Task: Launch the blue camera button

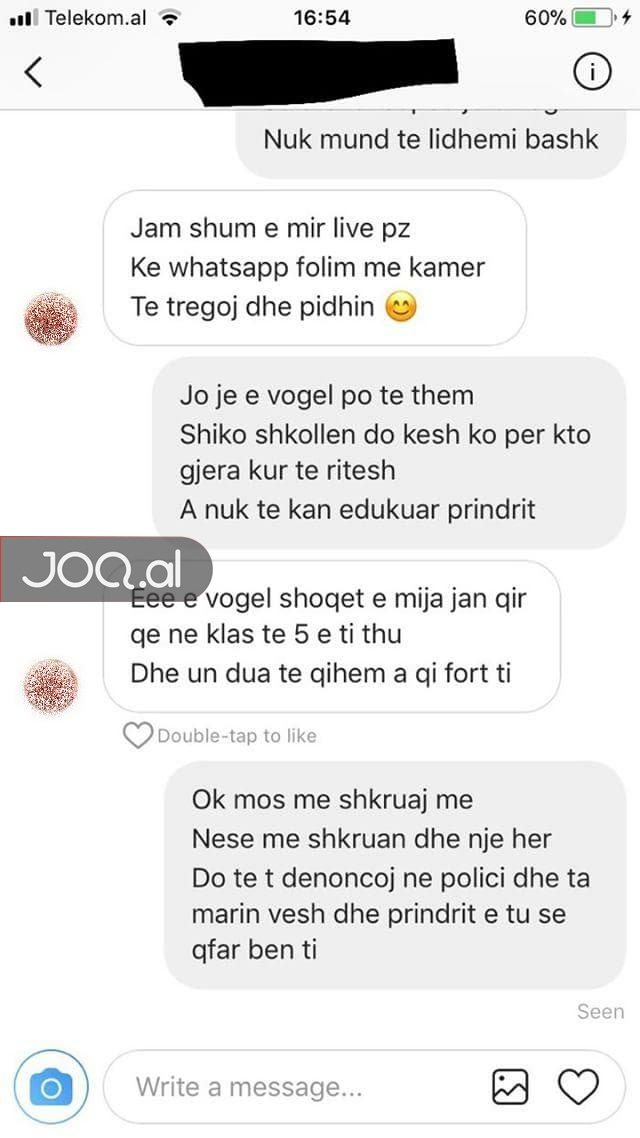Action: tap(51, 1086)
